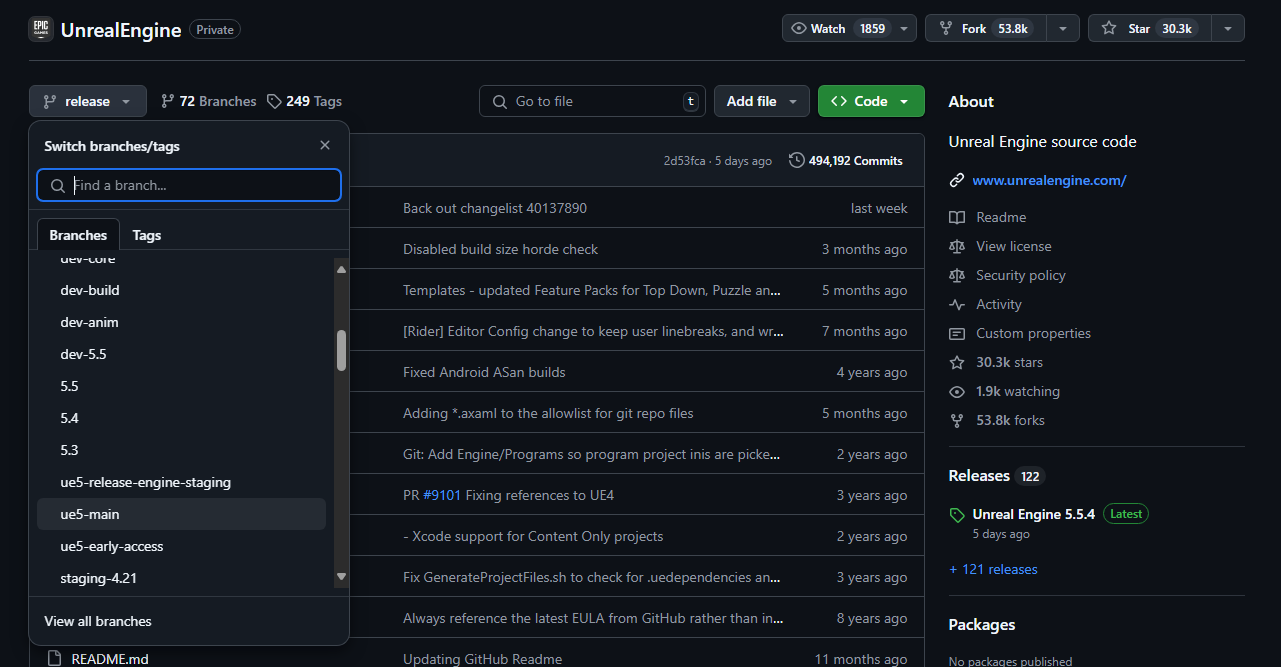Select the ue5-release-engine-staging branch
Image resolution: width=1281 pixels, height=667 pixels.
tap(181, 482)
